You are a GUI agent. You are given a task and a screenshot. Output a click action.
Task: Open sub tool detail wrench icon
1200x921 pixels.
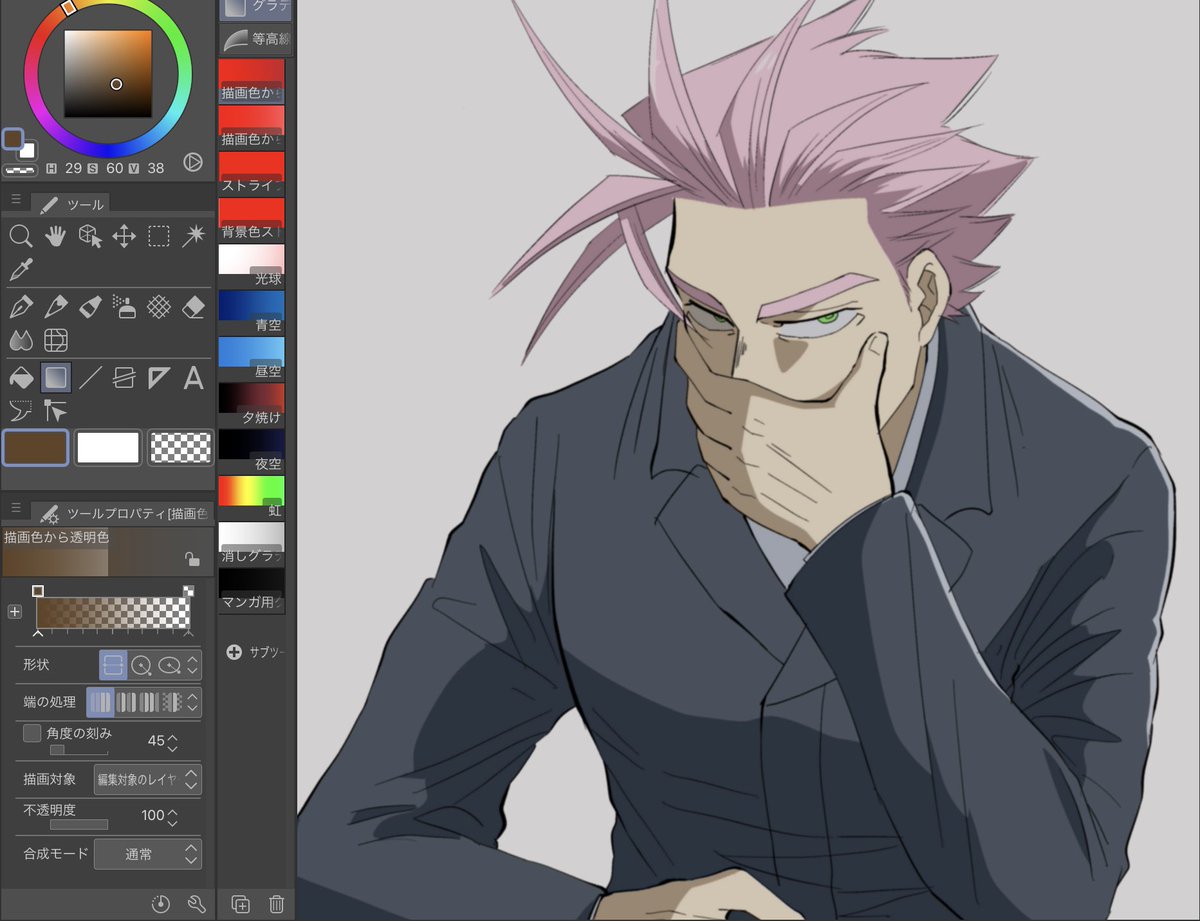(196, 904)
